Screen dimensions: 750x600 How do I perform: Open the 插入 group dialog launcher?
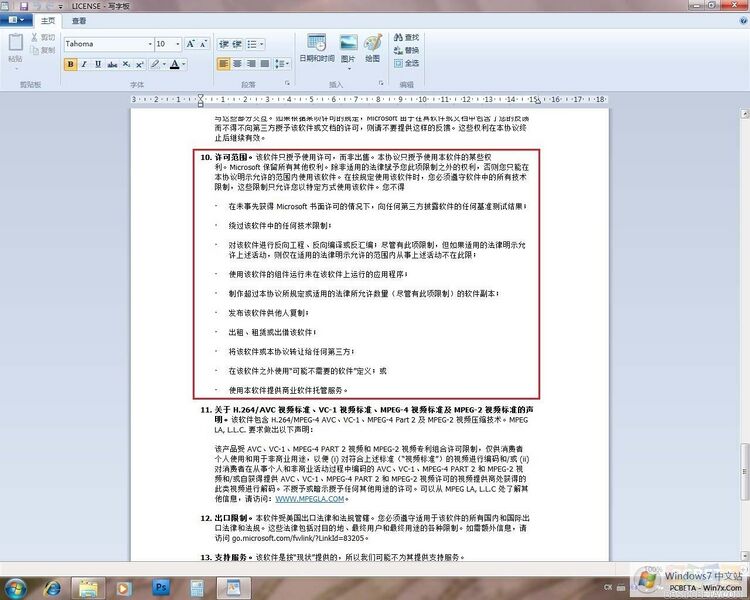point(381,83)
